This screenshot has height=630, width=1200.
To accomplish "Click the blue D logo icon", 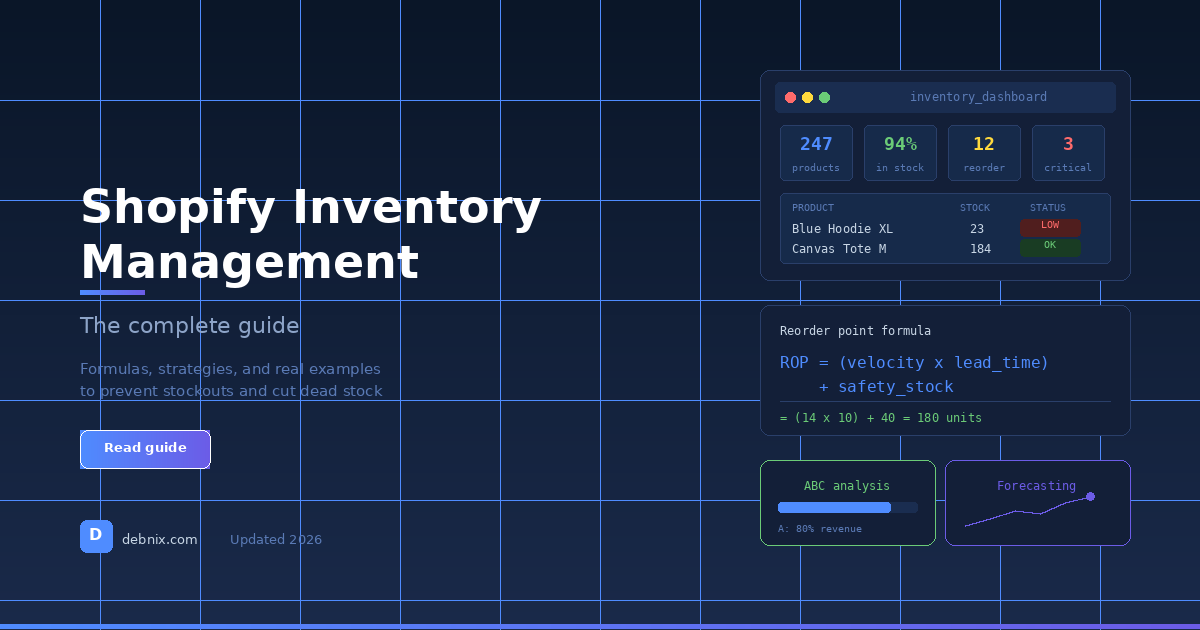I will coord(96,536).
